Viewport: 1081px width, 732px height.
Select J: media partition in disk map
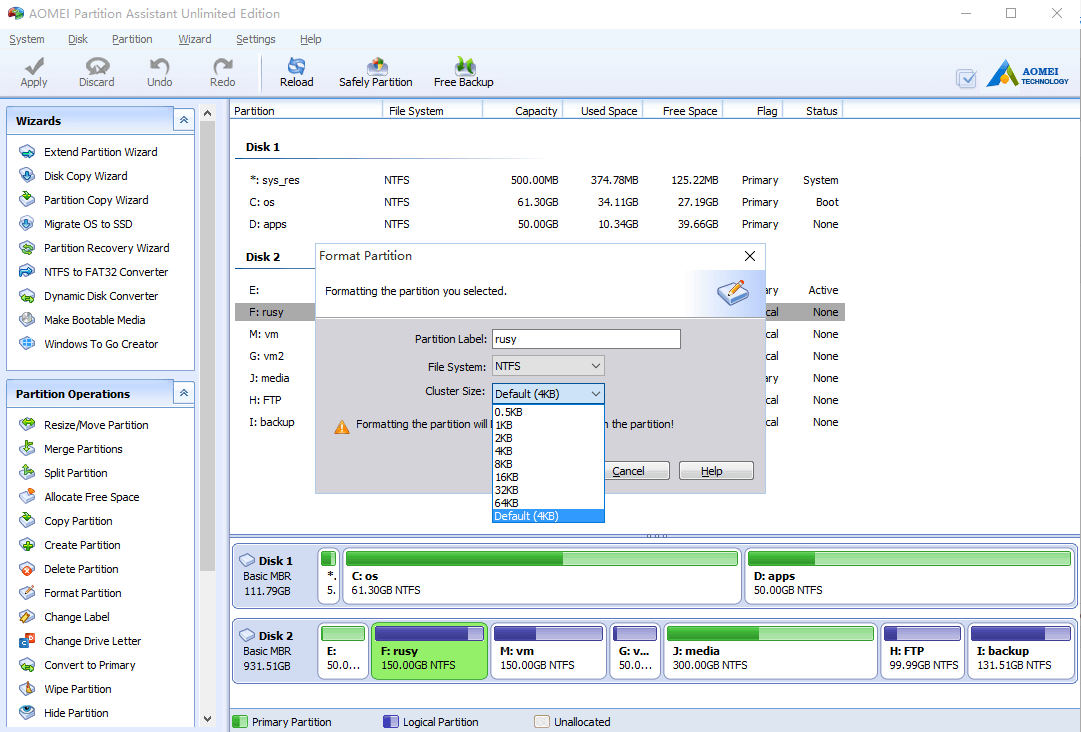(x=771, y=651)
